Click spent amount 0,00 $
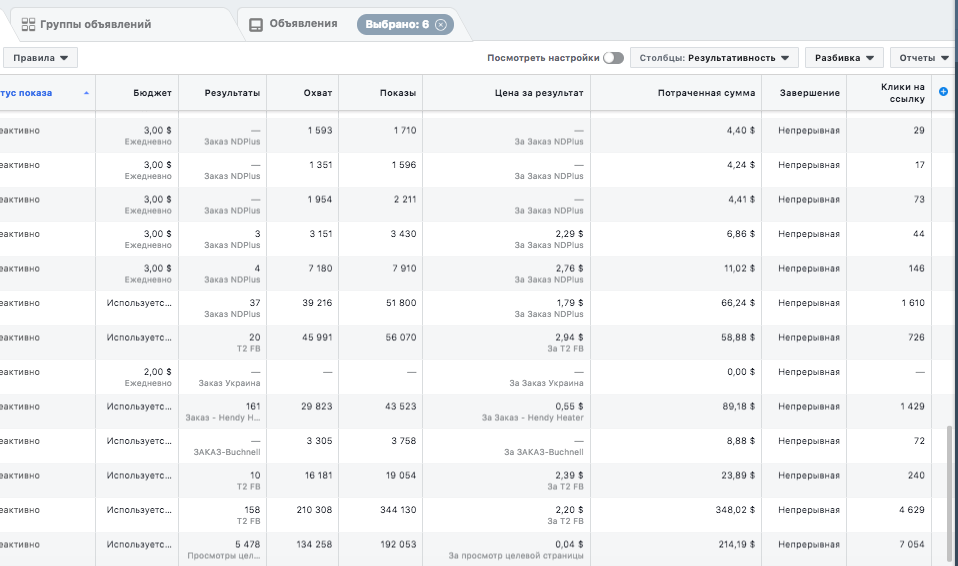This screenshot has height=566, width=958. coord(741,372)
